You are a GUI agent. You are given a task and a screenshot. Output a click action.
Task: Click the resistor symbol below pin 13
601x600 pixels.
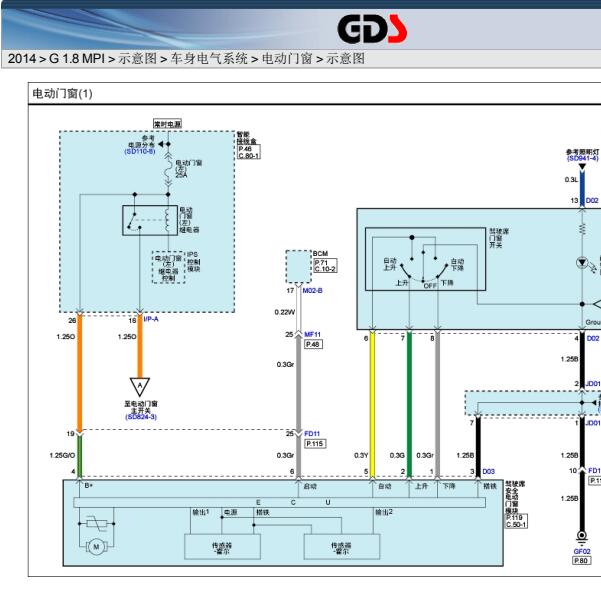coord(582,229)
